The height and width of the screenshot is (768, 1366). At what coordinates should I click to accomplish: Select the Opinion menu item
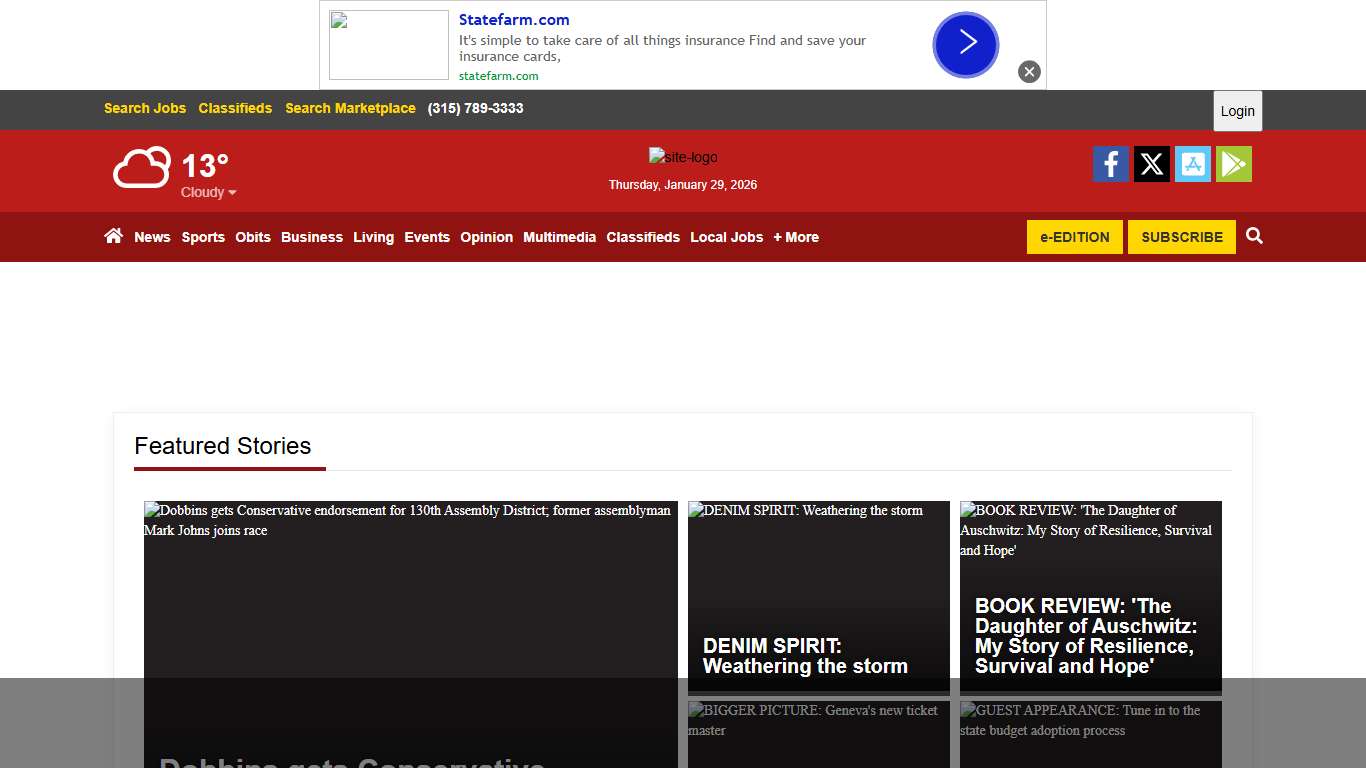click(x=486, y=237)
